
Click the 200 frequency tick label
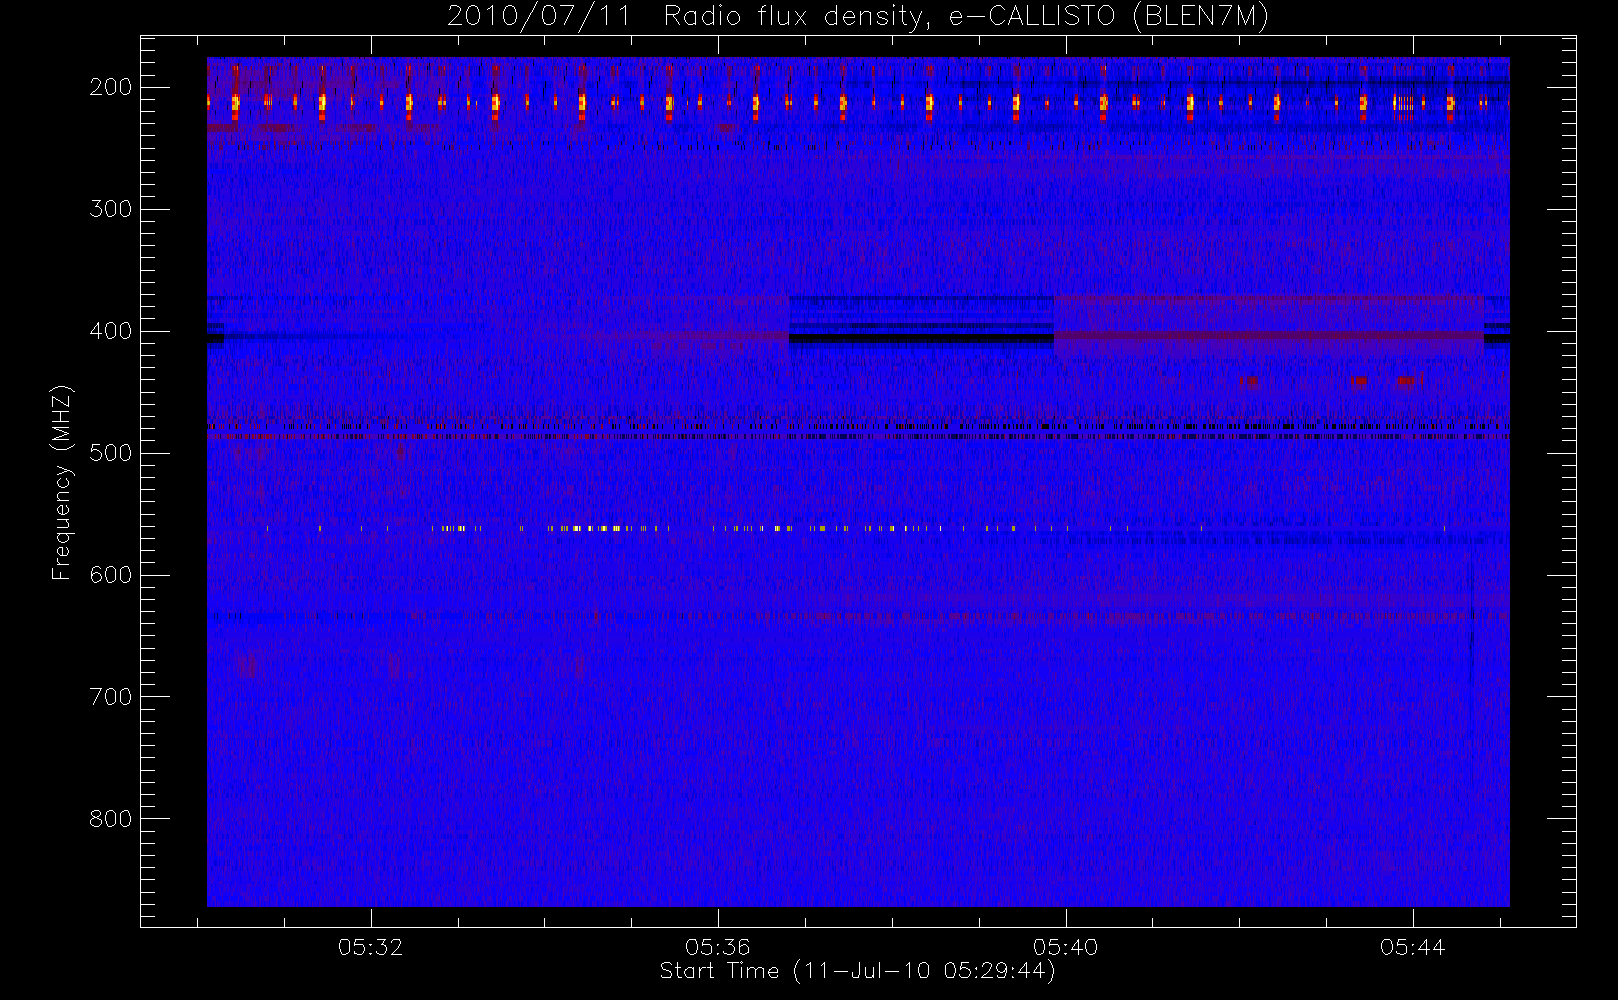[x=111, y=87]
